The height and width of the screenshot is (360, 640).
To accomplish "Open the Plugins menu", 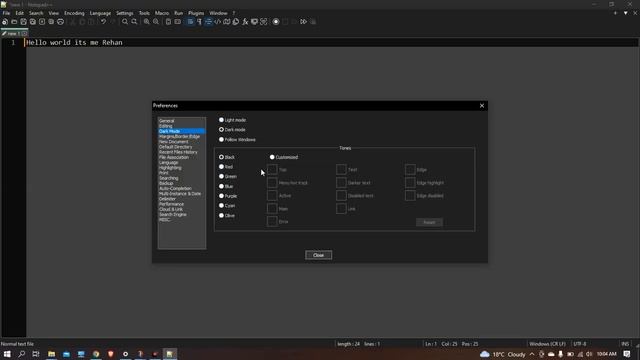I will coord(196,13).
